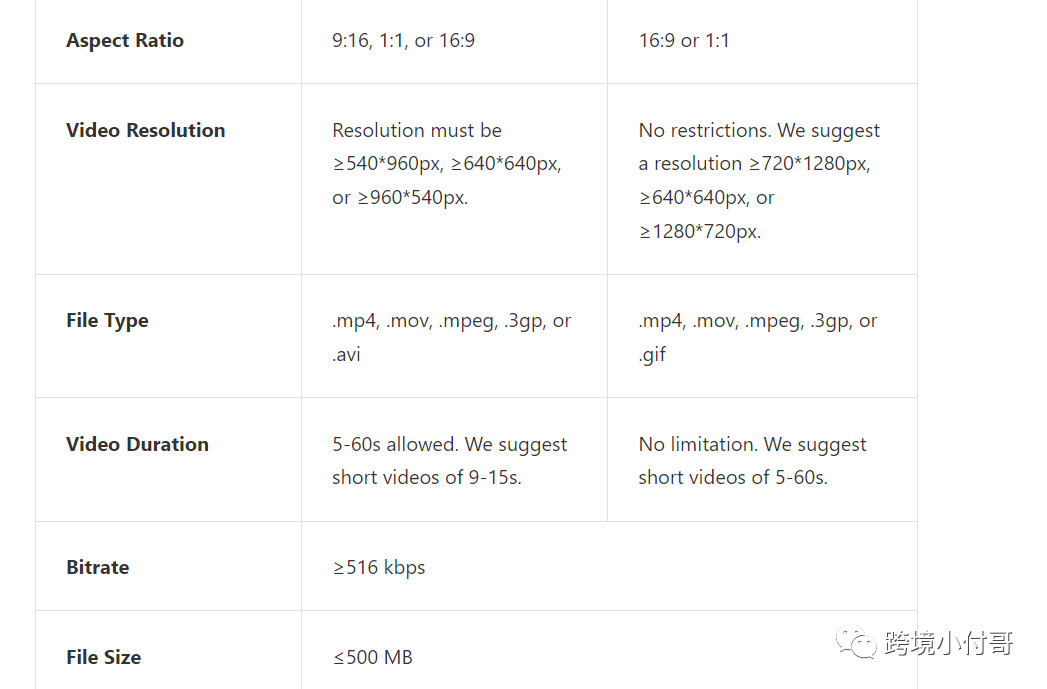
Task: Click the file type cell ending in .avi
Action: pos(451,337)
